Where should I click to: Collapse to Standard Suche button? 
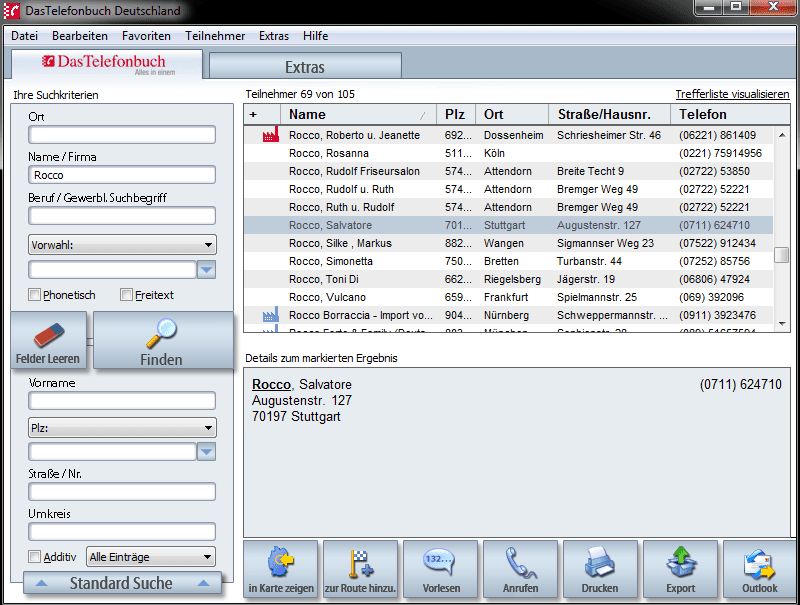[121, 583]
